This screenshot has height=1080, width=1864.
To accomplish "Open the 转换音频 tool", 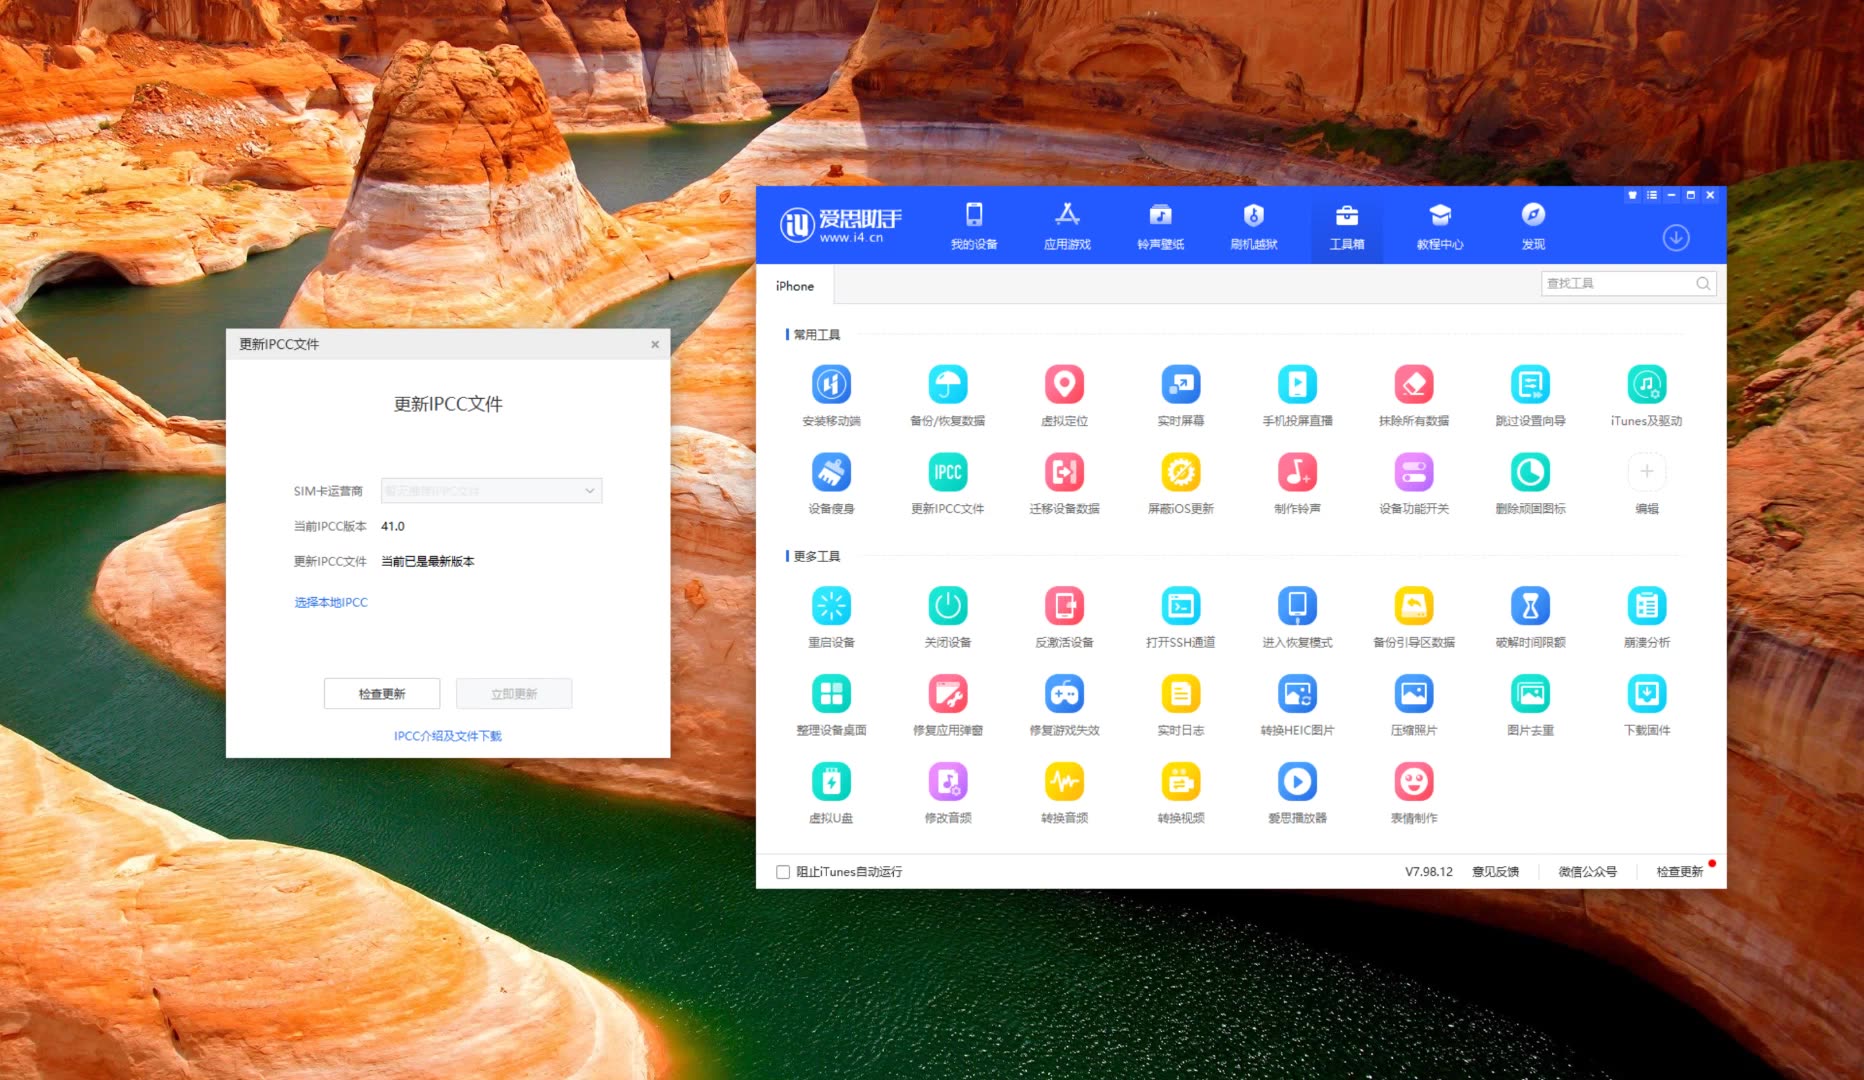I will [x=1064, y=782].
